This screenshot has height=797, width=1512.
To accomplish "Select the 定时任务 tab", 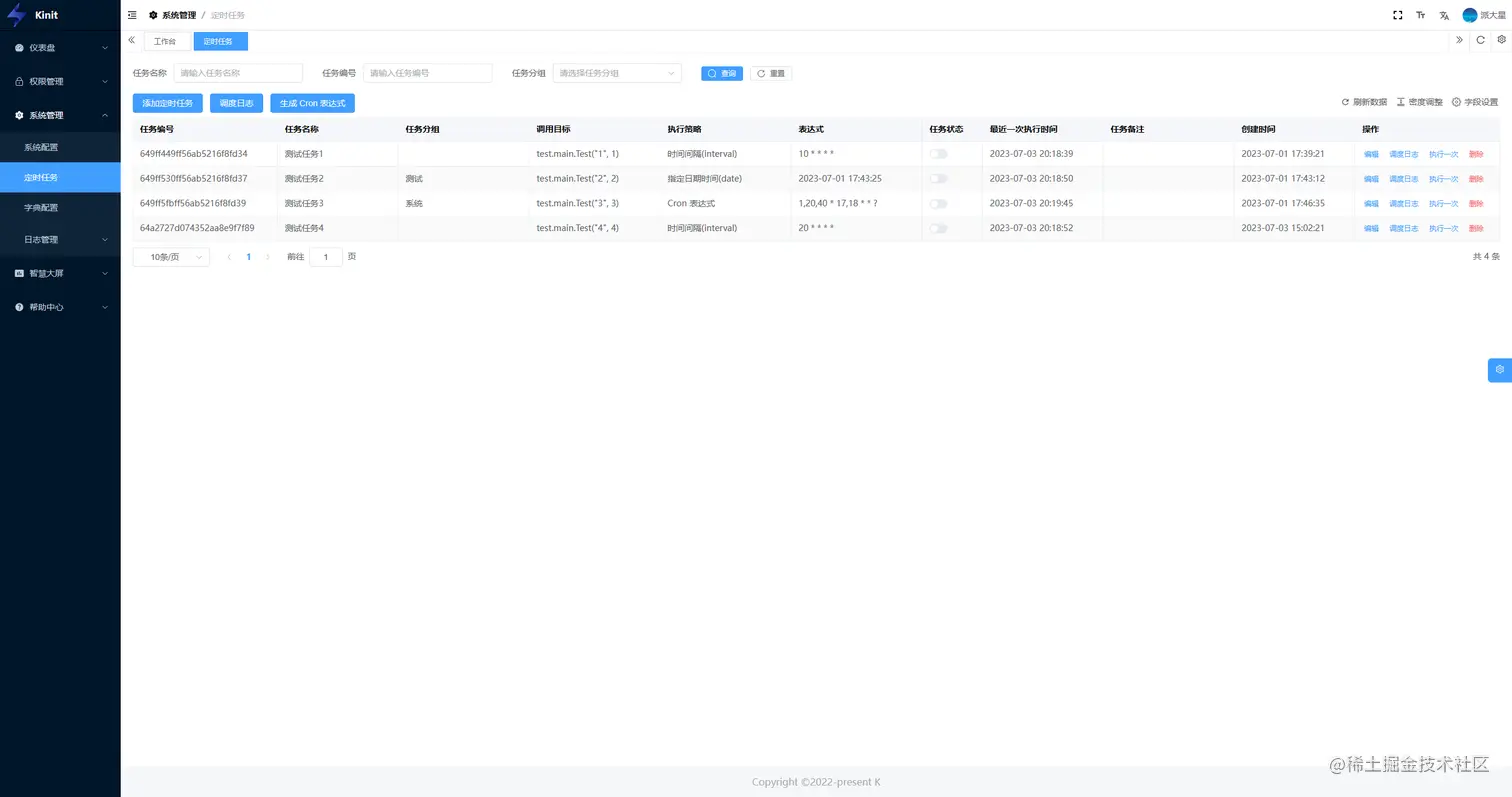I will pyautogui.click(x=220, y=41).
